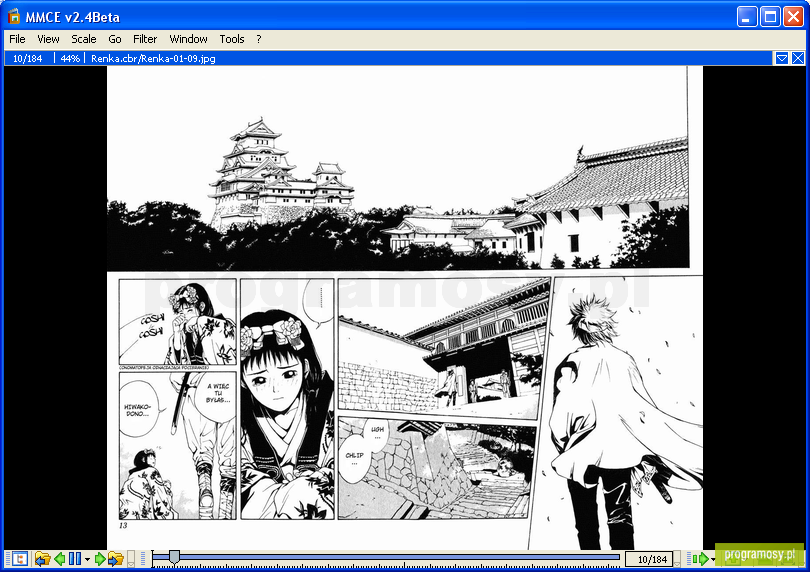Toggle the double-page view icon
810x572 pixels.
(x=75, y=559)
